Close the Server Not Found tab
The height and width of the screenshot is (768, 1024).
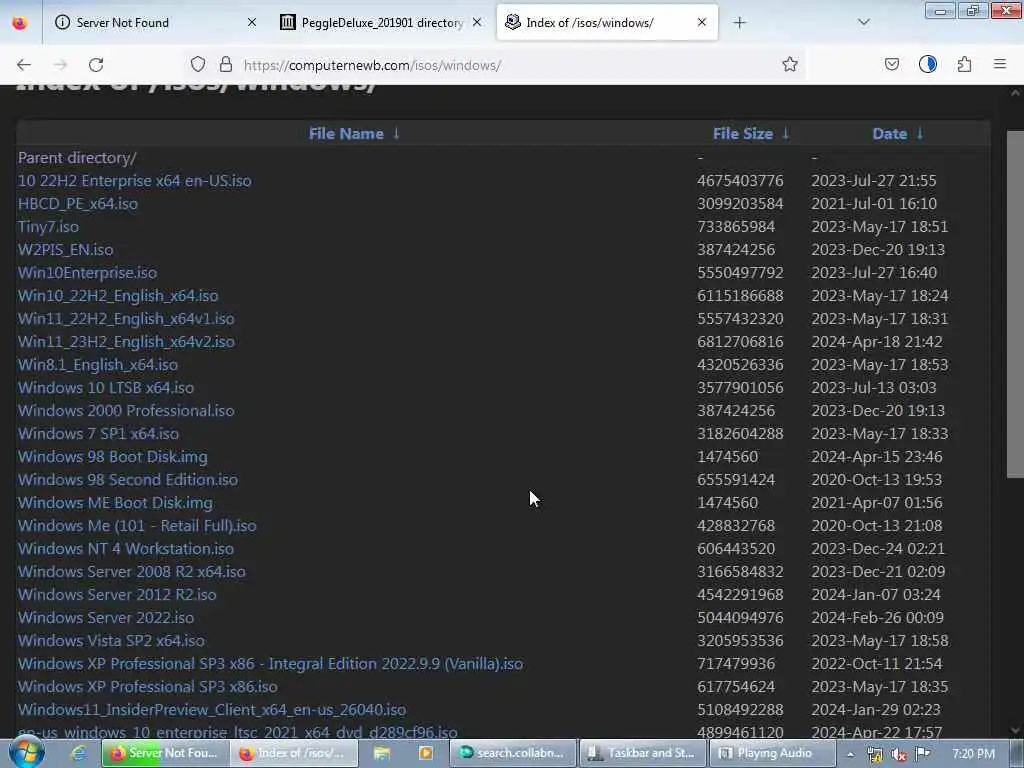point(251,23)
